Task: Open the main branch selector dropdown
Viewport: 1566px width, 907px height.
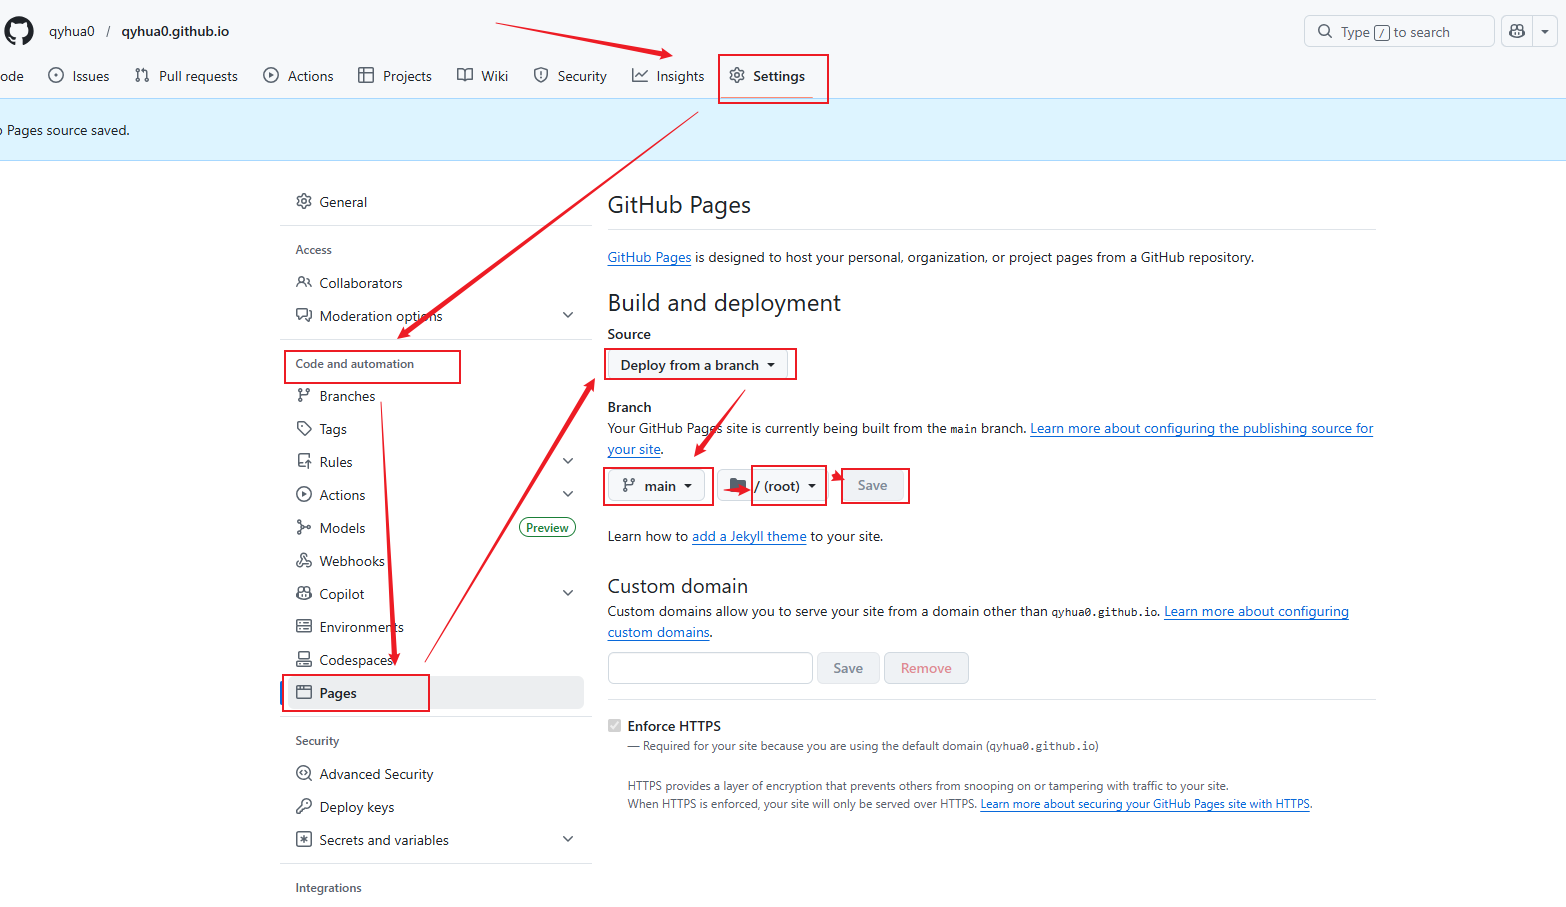Action: [x=657, y=486]
